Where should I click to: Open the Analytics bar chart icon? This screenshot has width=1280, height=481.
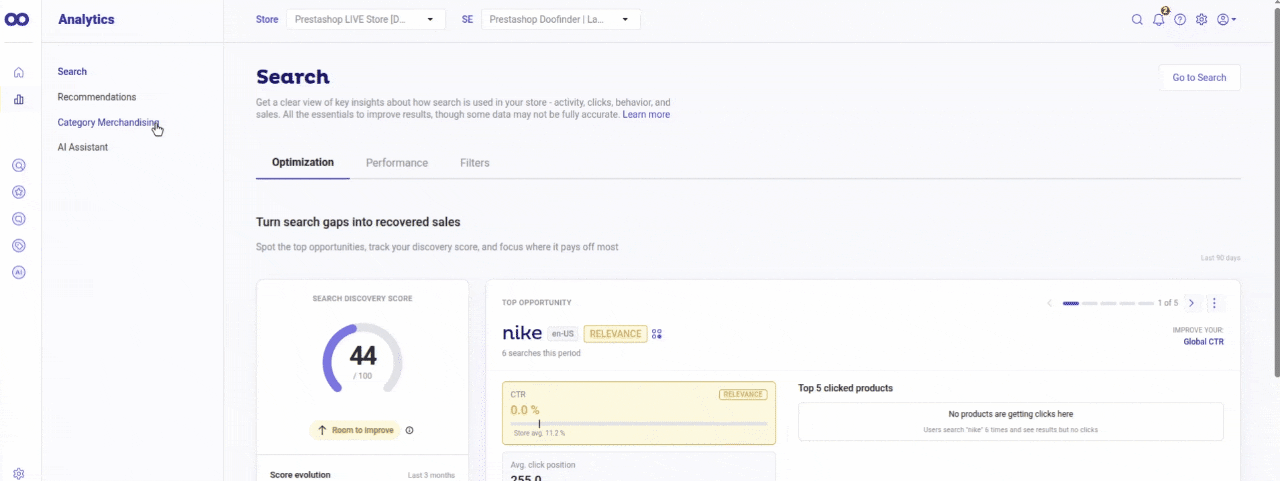pyautogui.click(x=18, y=99)
